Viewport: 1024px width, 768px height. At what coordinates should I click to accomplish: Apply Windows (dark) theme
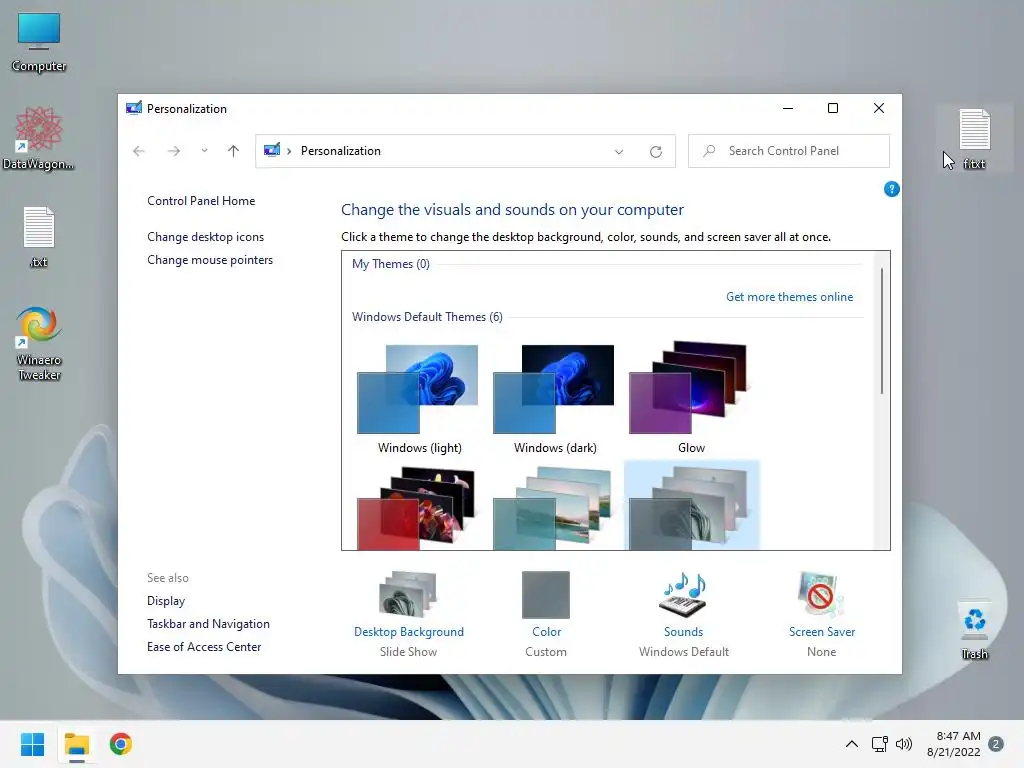555,398
